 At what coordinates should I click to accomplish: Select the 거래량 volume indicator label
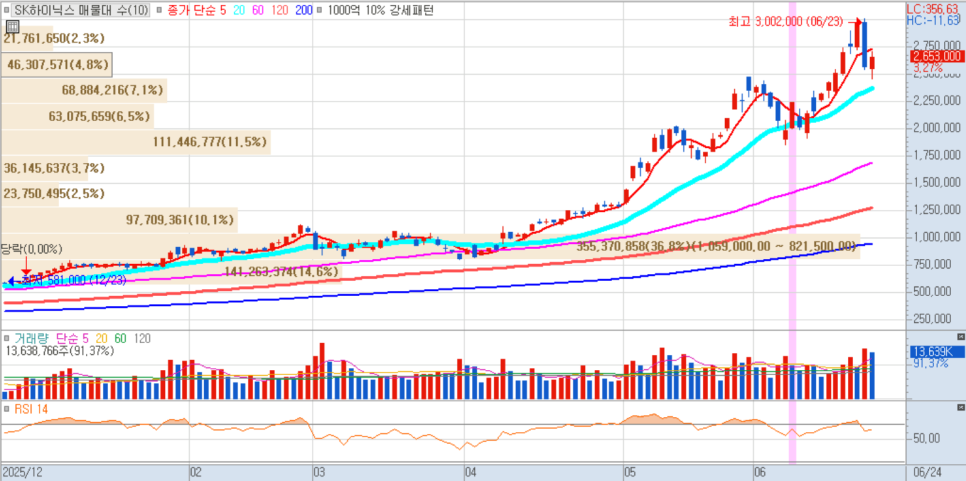(x=33, y=338)
